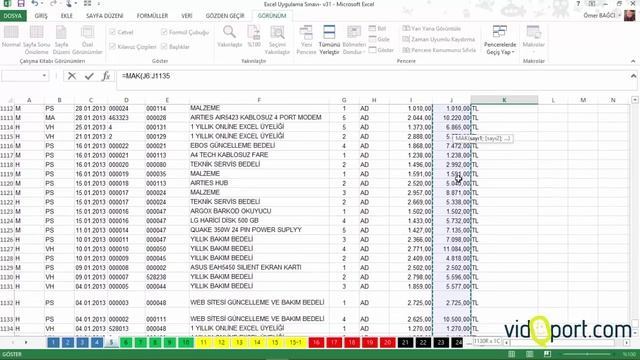Image resolution: width=640 pixels, height=360 pixels.
Task: Select the row 1113 header
Action: click(7, 118)
